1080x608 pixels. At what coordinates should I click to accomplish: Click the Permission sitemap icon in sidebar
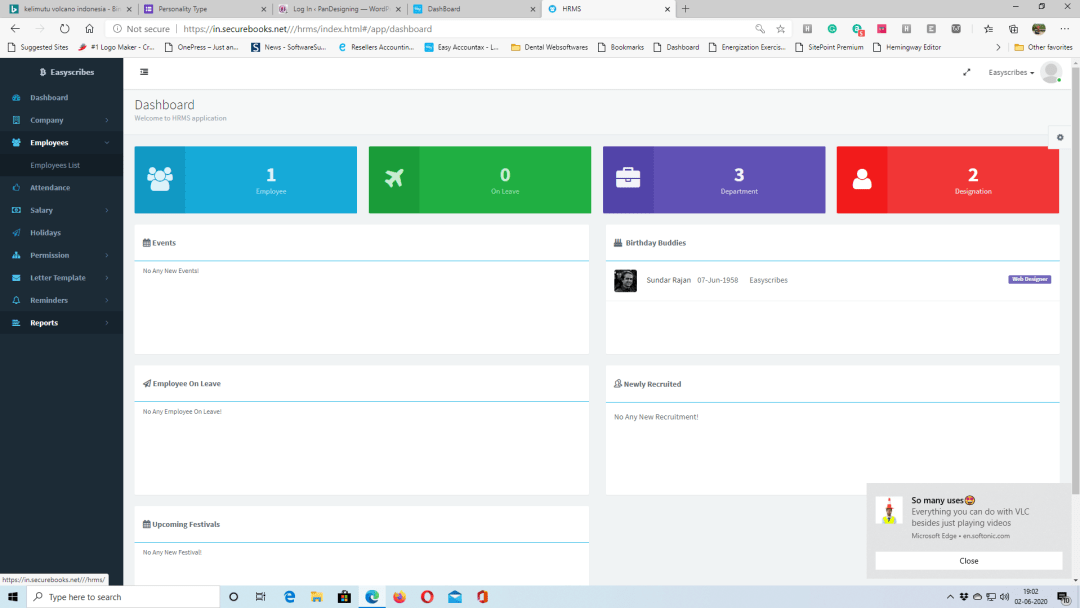(x=17, y=255)
